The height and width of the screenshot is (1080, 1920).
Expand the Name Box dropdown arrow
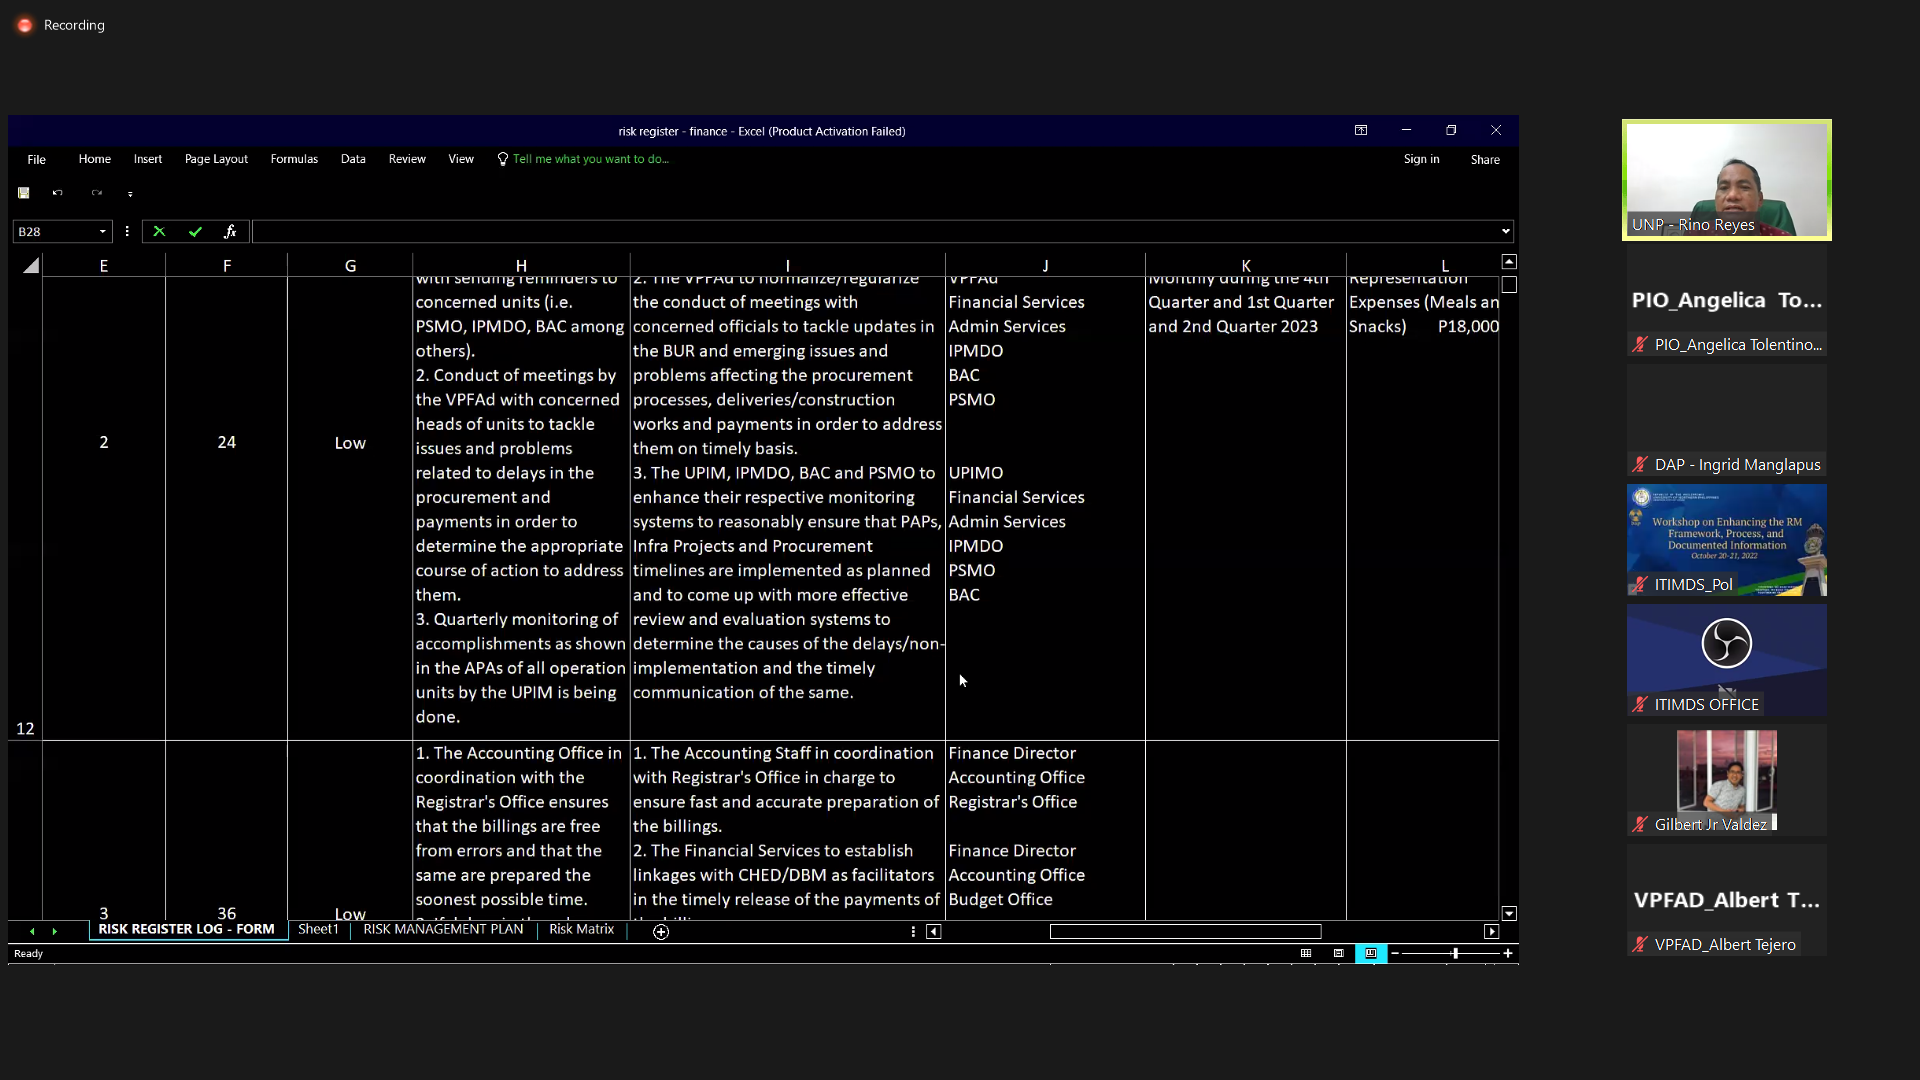click(x=102, y=232)
